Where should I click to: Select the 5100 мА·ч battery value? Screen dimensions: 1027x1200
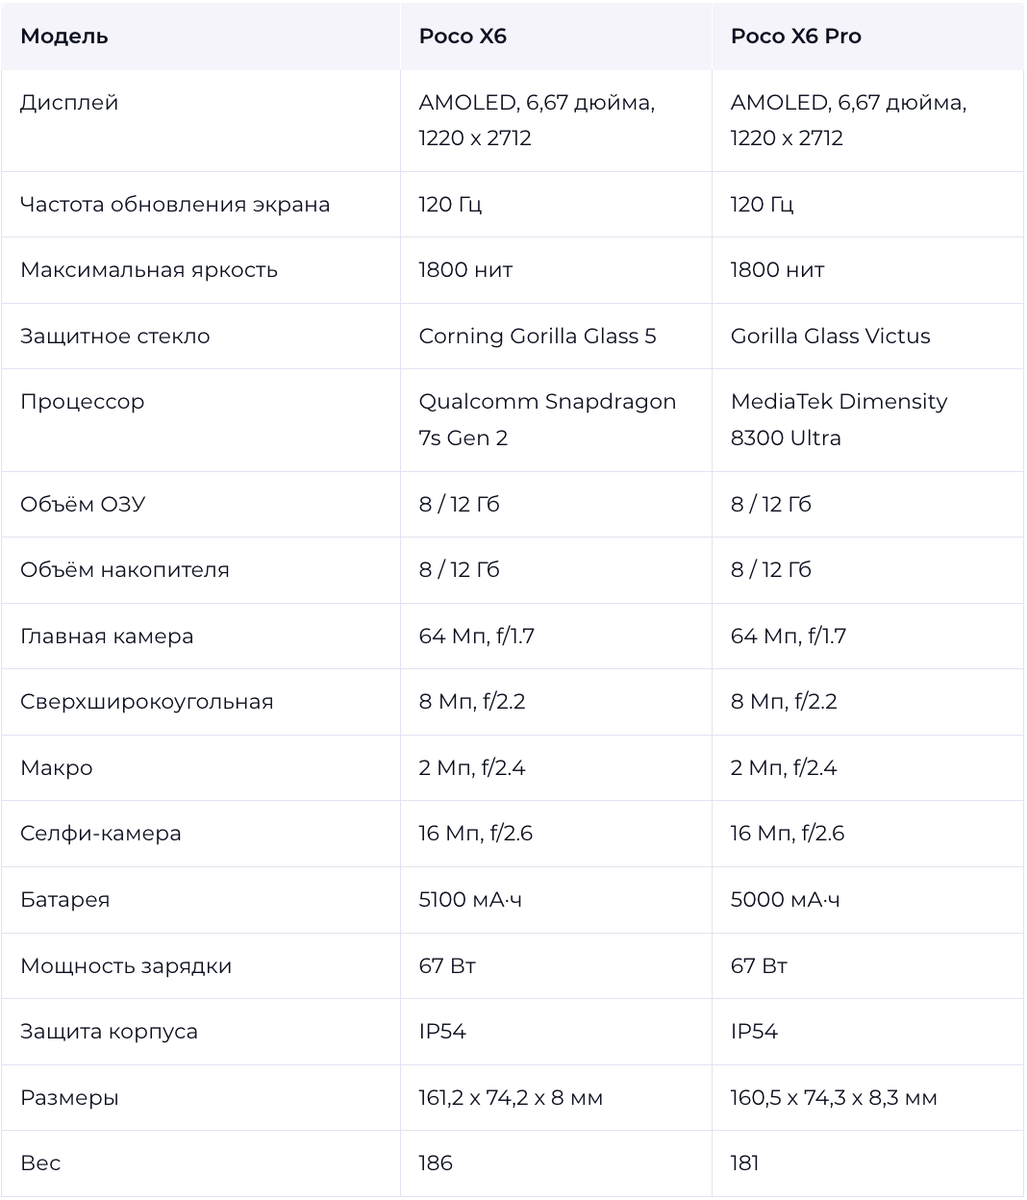pyautogui.click(x=471, y=900)
